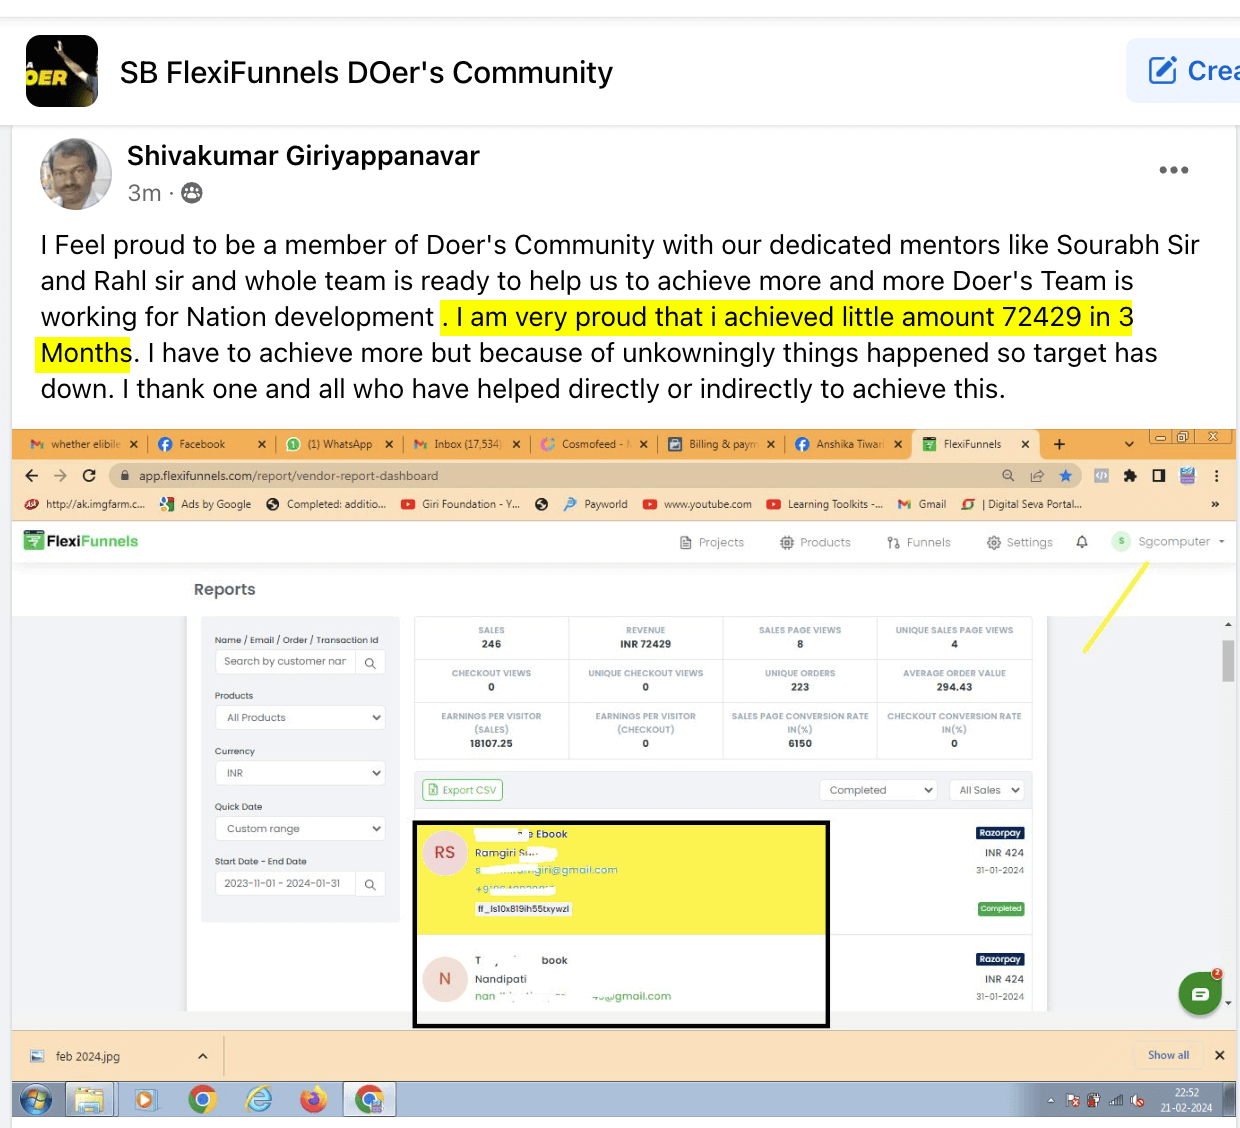Open FlexiFunnels Settings gear
The width and height of the screenshot is (1240, 1128).
click(x=1019, y=541)
